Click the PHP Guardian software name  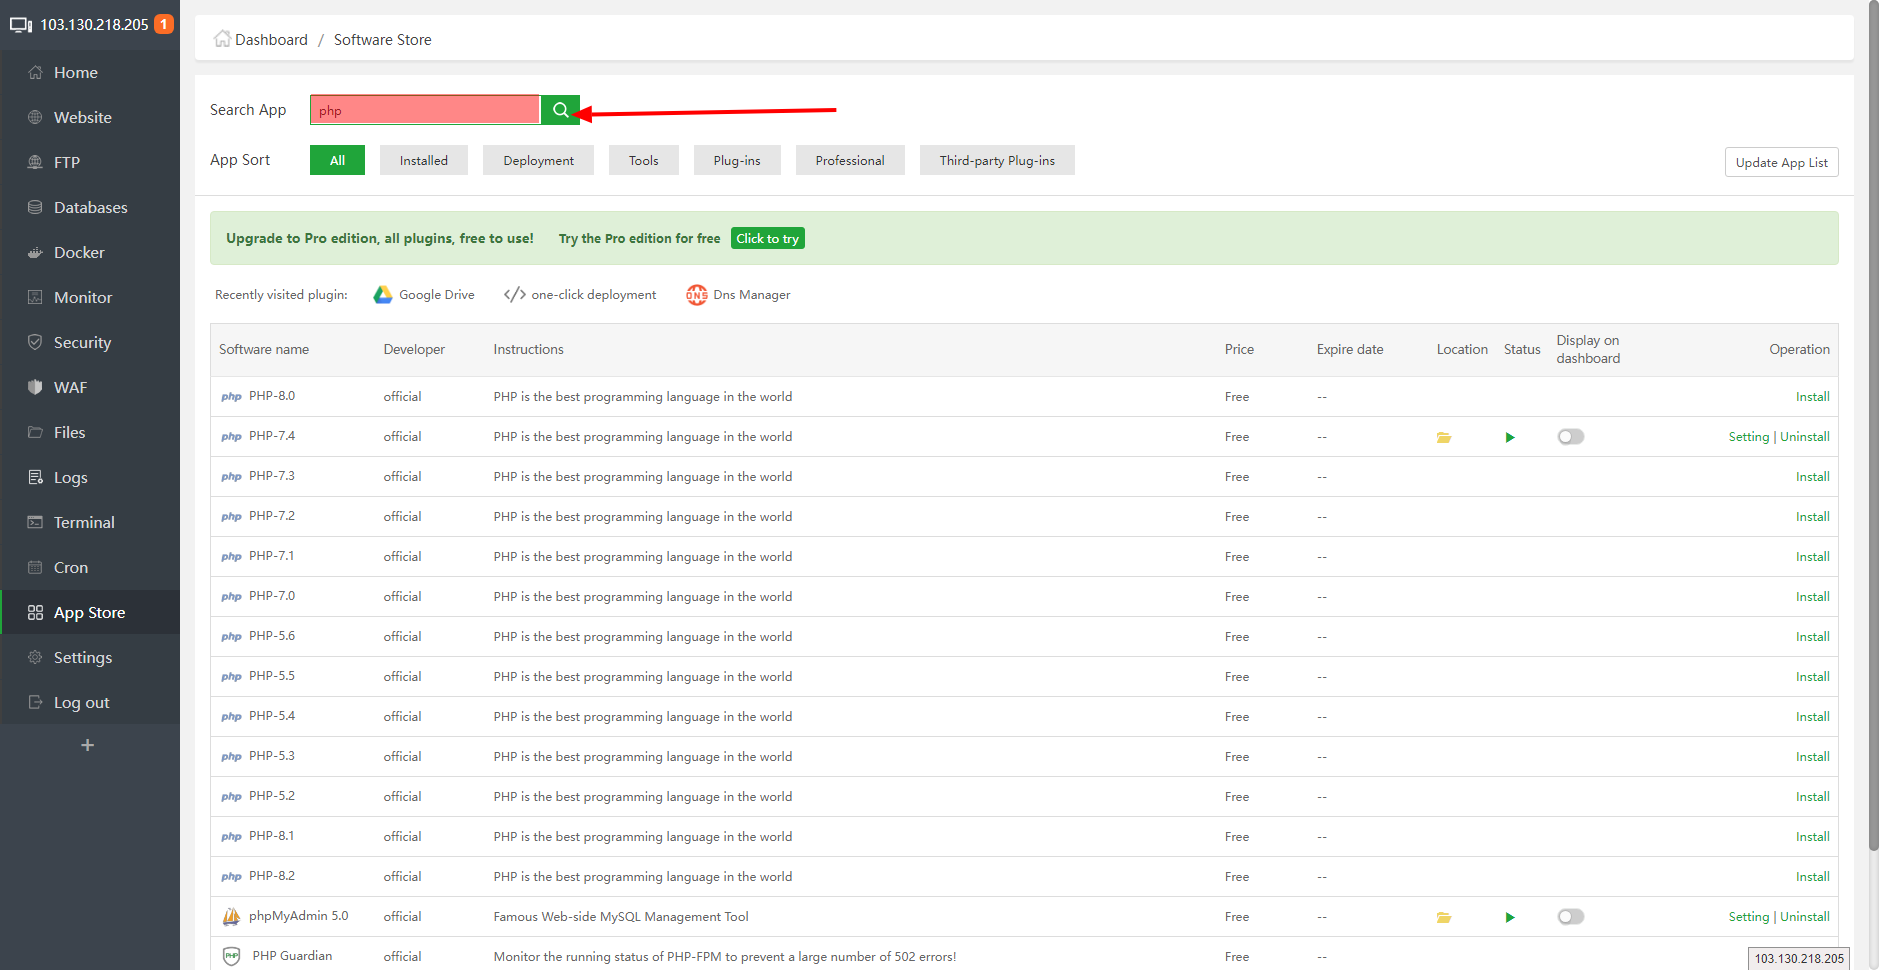click(x=292, y=956)
